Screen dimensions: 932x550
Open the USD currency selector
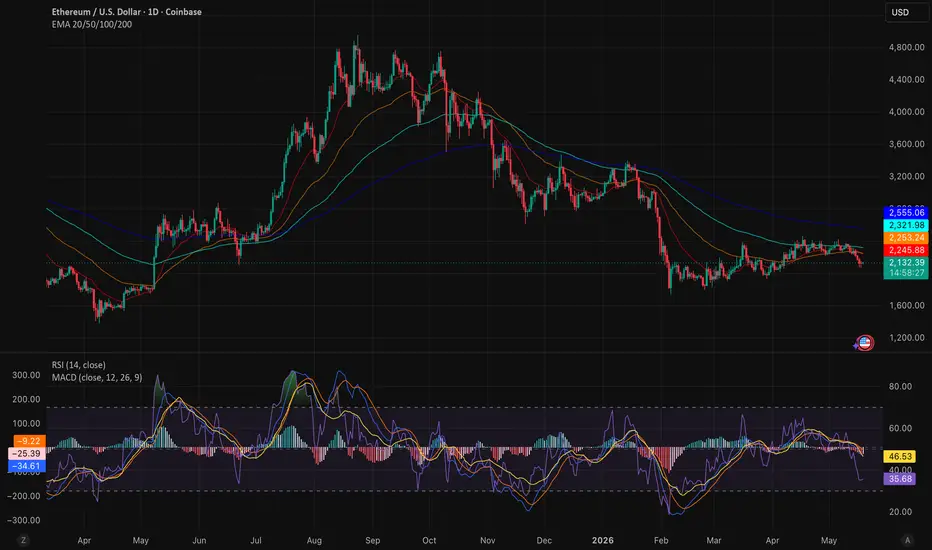(906, 12)
